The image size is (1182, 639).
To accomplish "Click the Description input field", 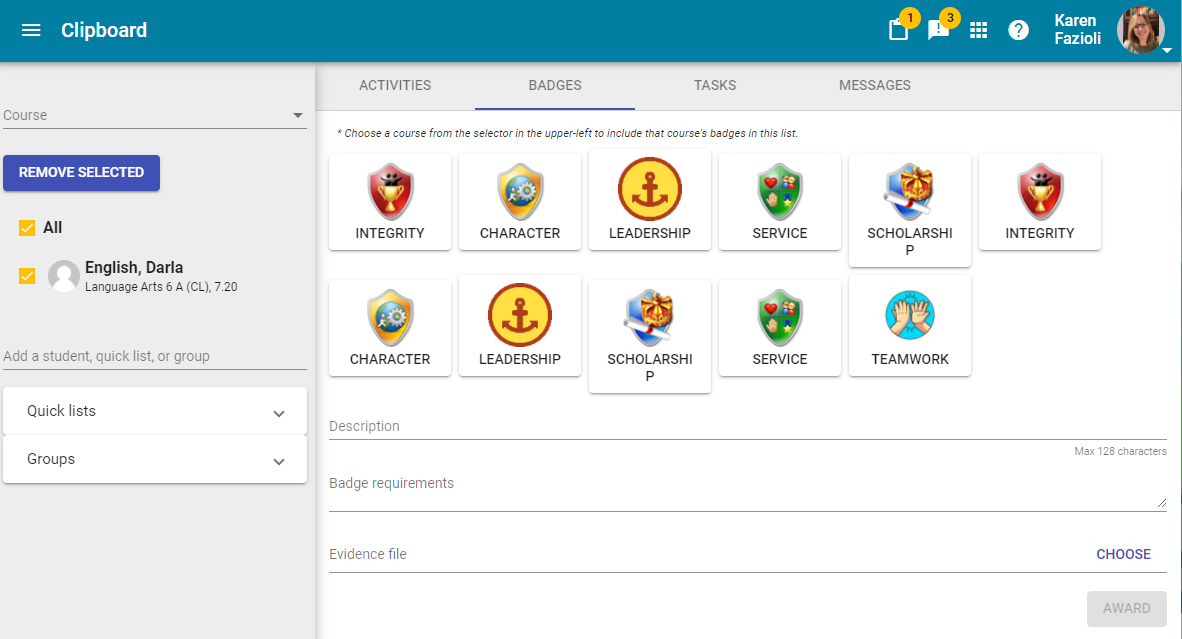I will pyautogui.click(x=748, y=427).
